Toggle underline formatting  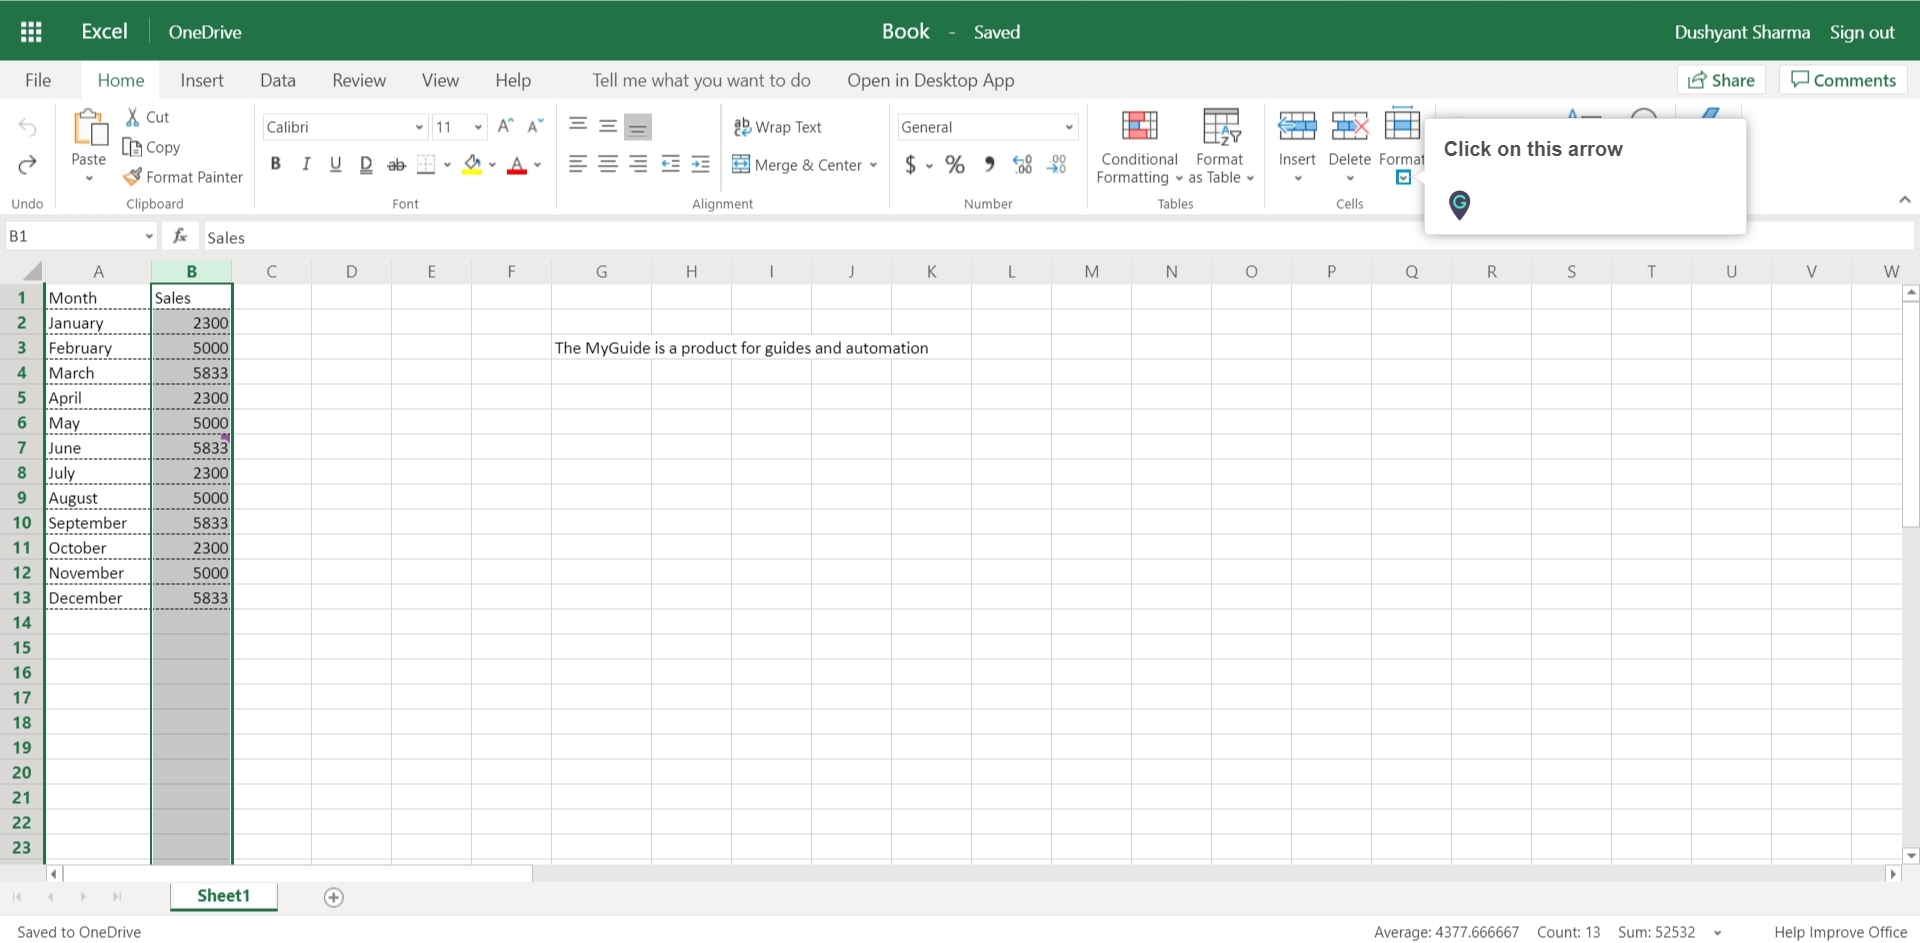point(336,164)
